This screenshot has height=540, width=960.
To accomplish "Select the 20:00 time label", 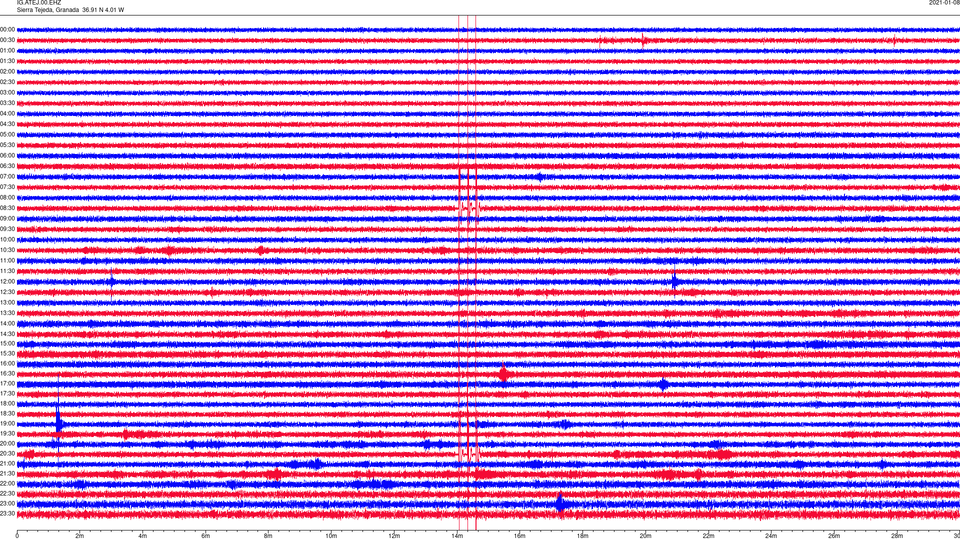I will (7, 443).
